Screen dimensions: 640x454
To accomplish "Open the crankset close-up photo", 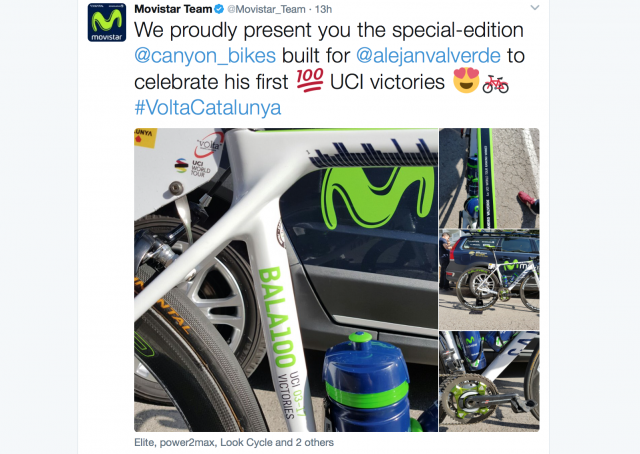I will click(489, 381).
